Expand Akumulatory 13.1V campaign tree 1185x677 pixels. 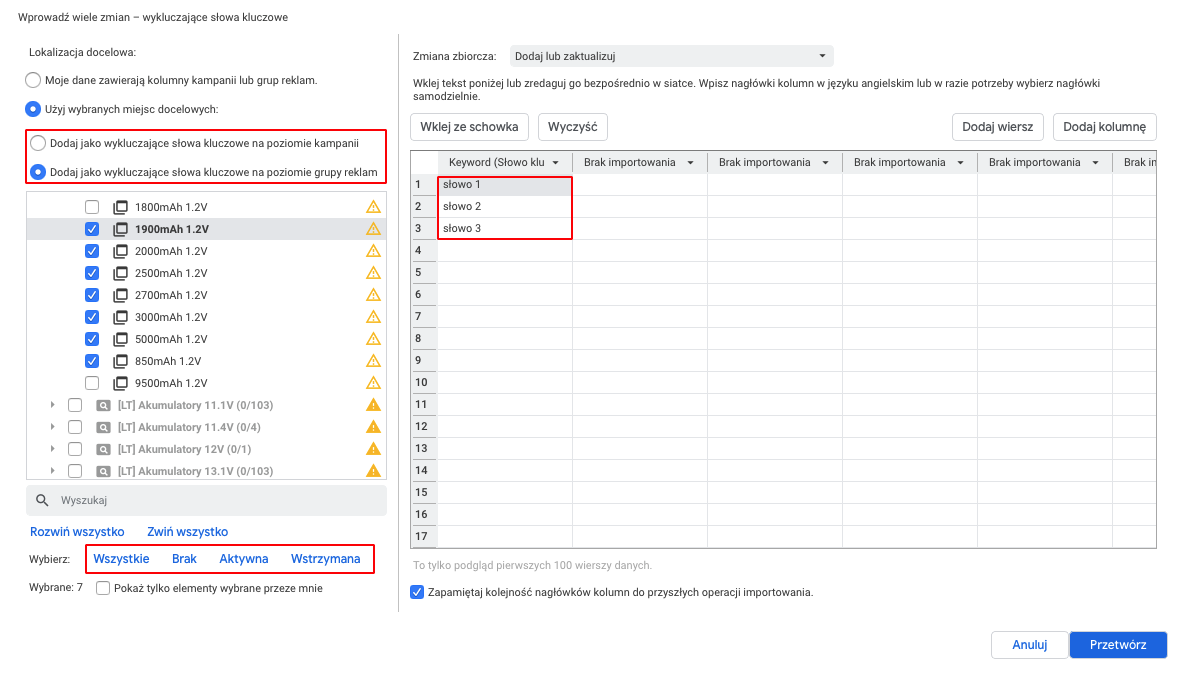[x=52, y=471]
